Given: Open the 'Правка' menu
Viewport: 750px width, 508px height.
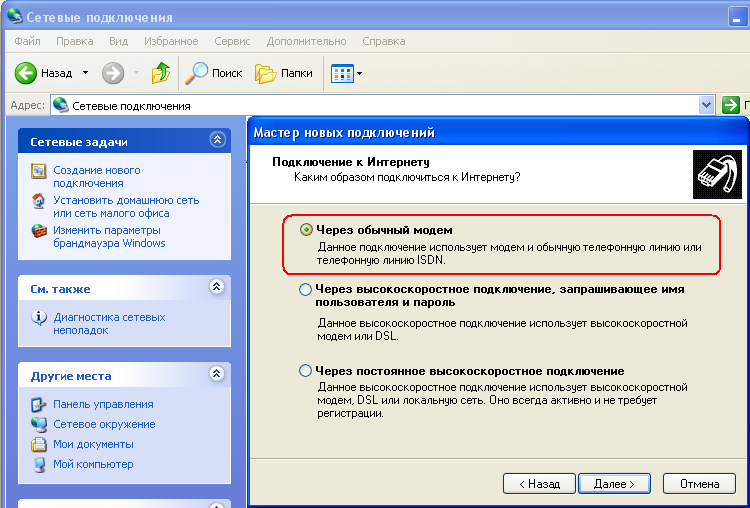Looking at the screenshot, I should click(75, 41).
